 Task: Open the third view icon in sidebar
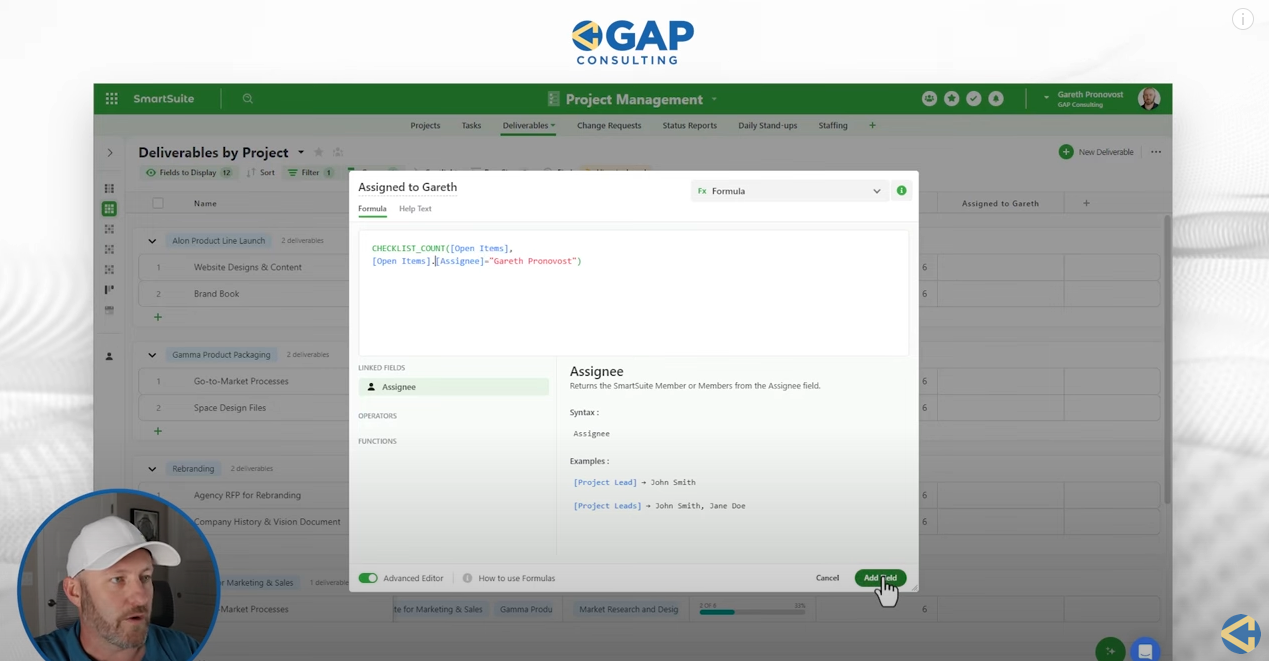pos(109,229)
